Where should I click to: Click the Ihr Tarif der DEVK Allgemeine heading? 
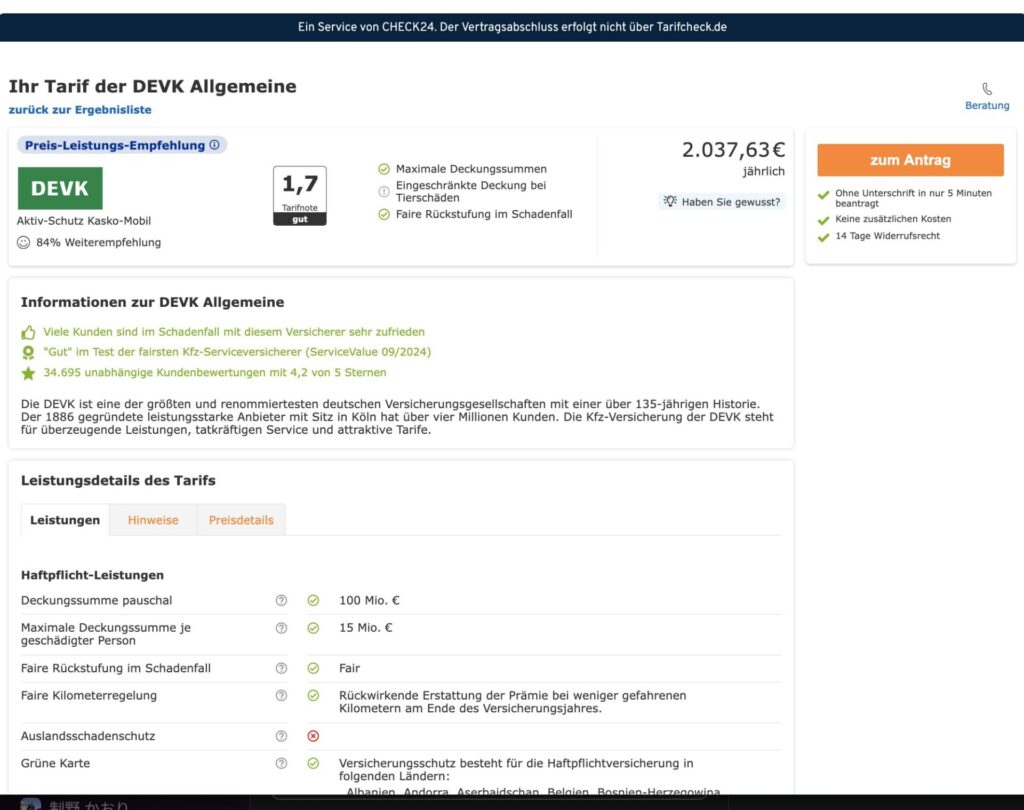(x=152, y=86)
